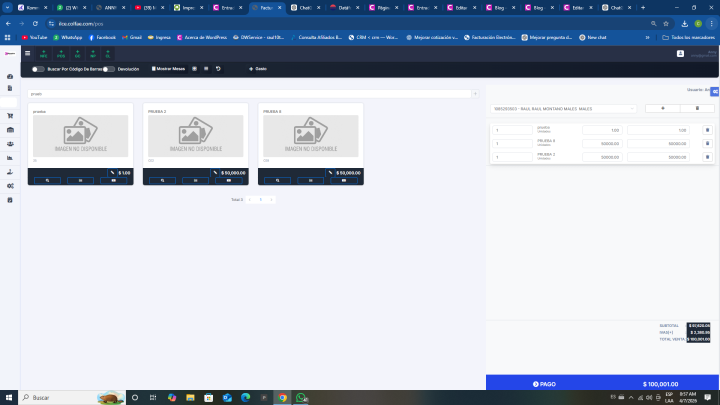Click the POS shortcut in the top bar
The height and width of the screenshot is (405, 720).
[x=61, y=54]
